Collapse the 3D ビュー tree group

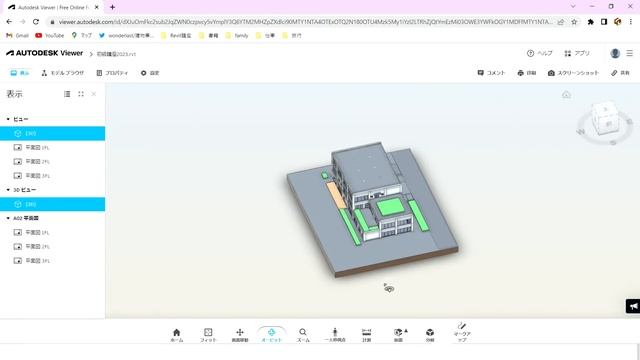[x=8, y=190]
